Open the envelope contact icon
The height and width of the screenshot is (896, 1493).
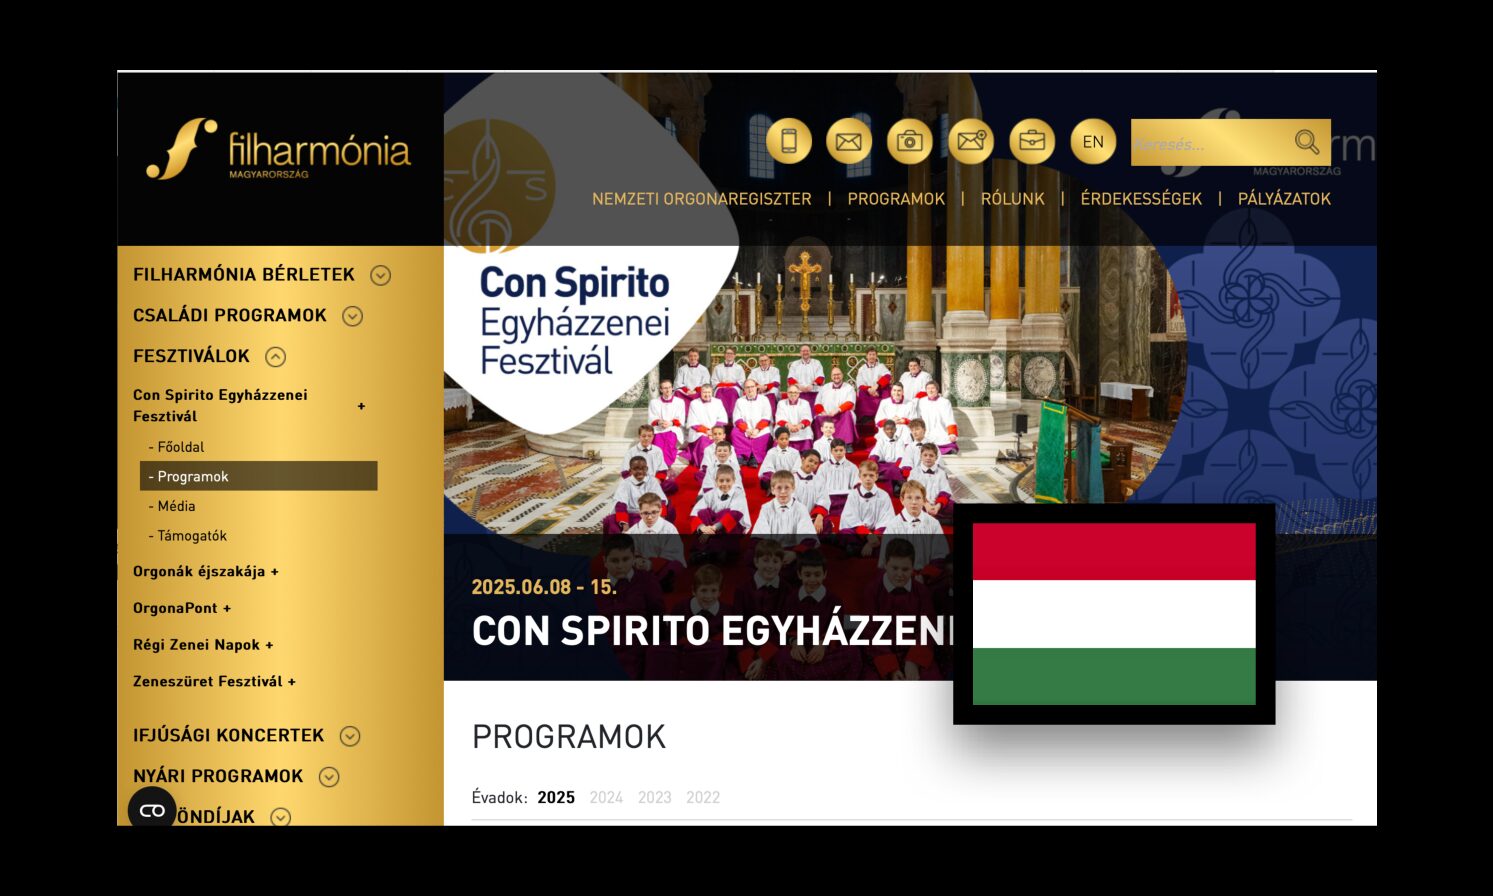(849, 141)
